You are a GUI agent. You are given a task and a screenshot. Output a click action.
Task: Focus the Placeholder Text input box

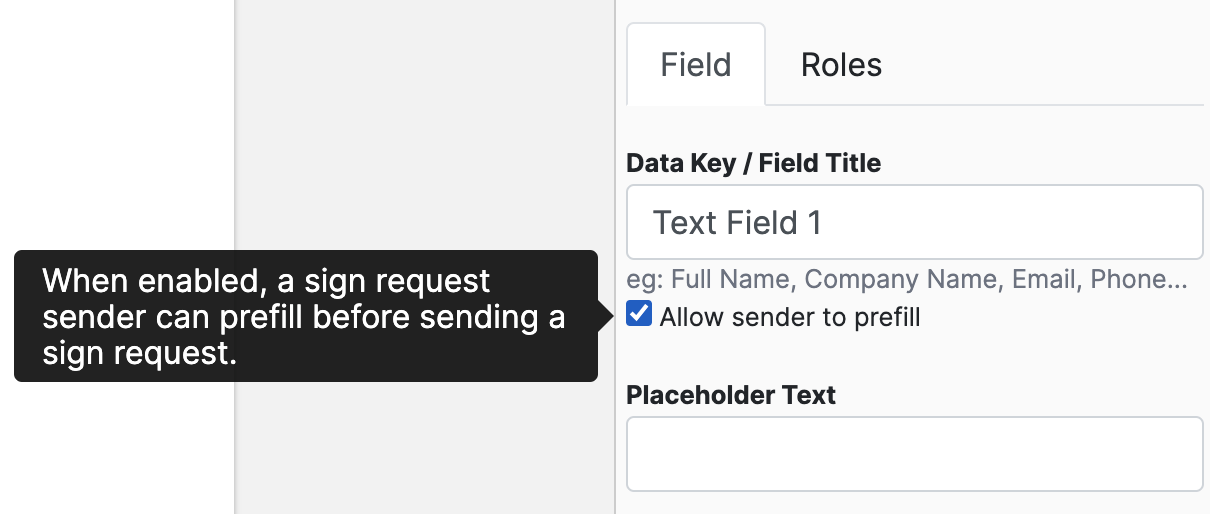tap(914, 453)
